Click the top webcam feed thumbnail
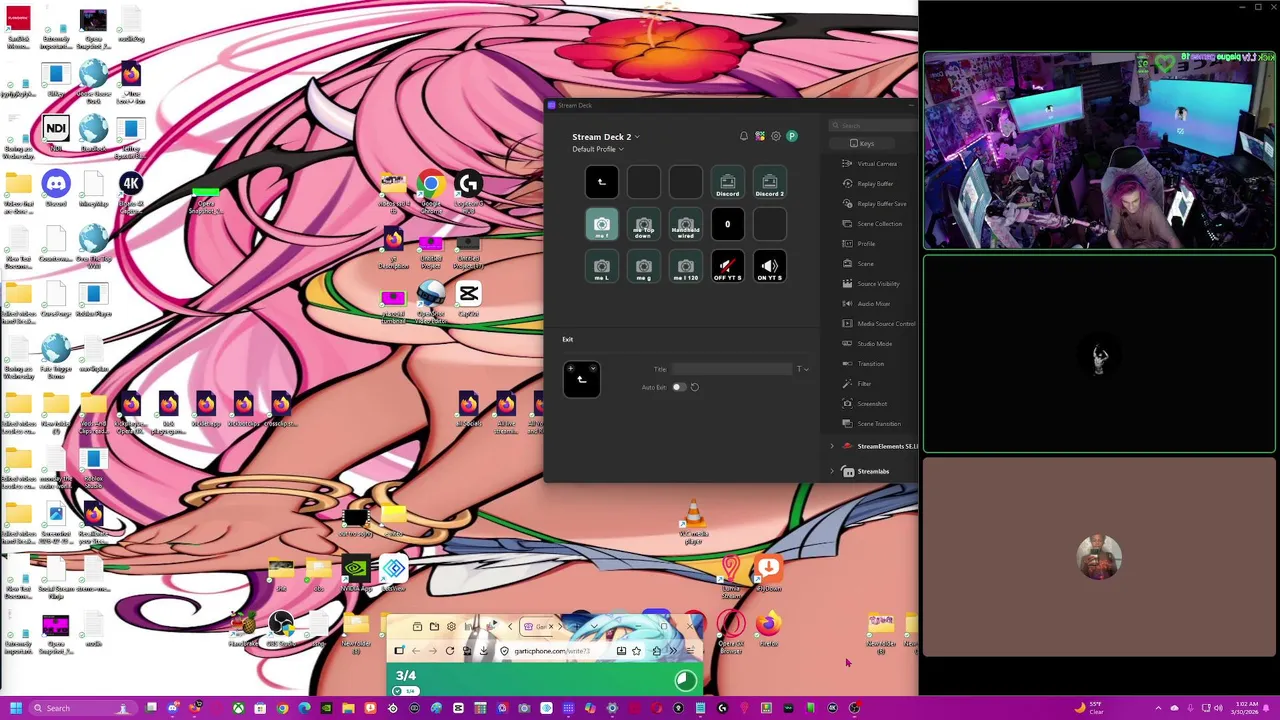The height and width of the screenshot is (720, 1280). pos(1099,150)
